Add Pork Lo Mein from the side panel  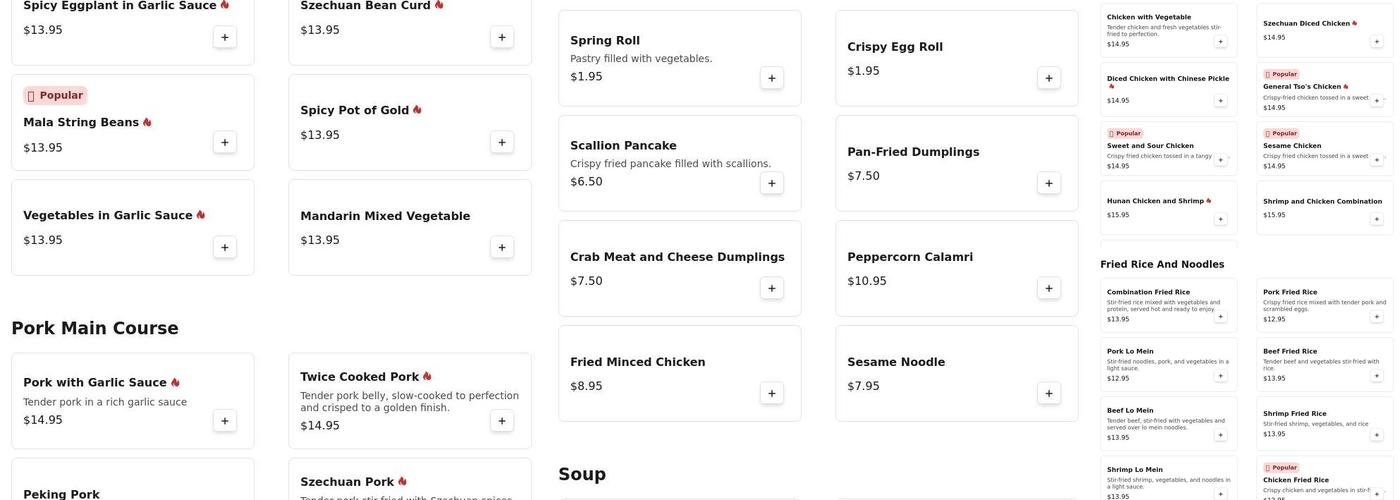pos(1220,376)
